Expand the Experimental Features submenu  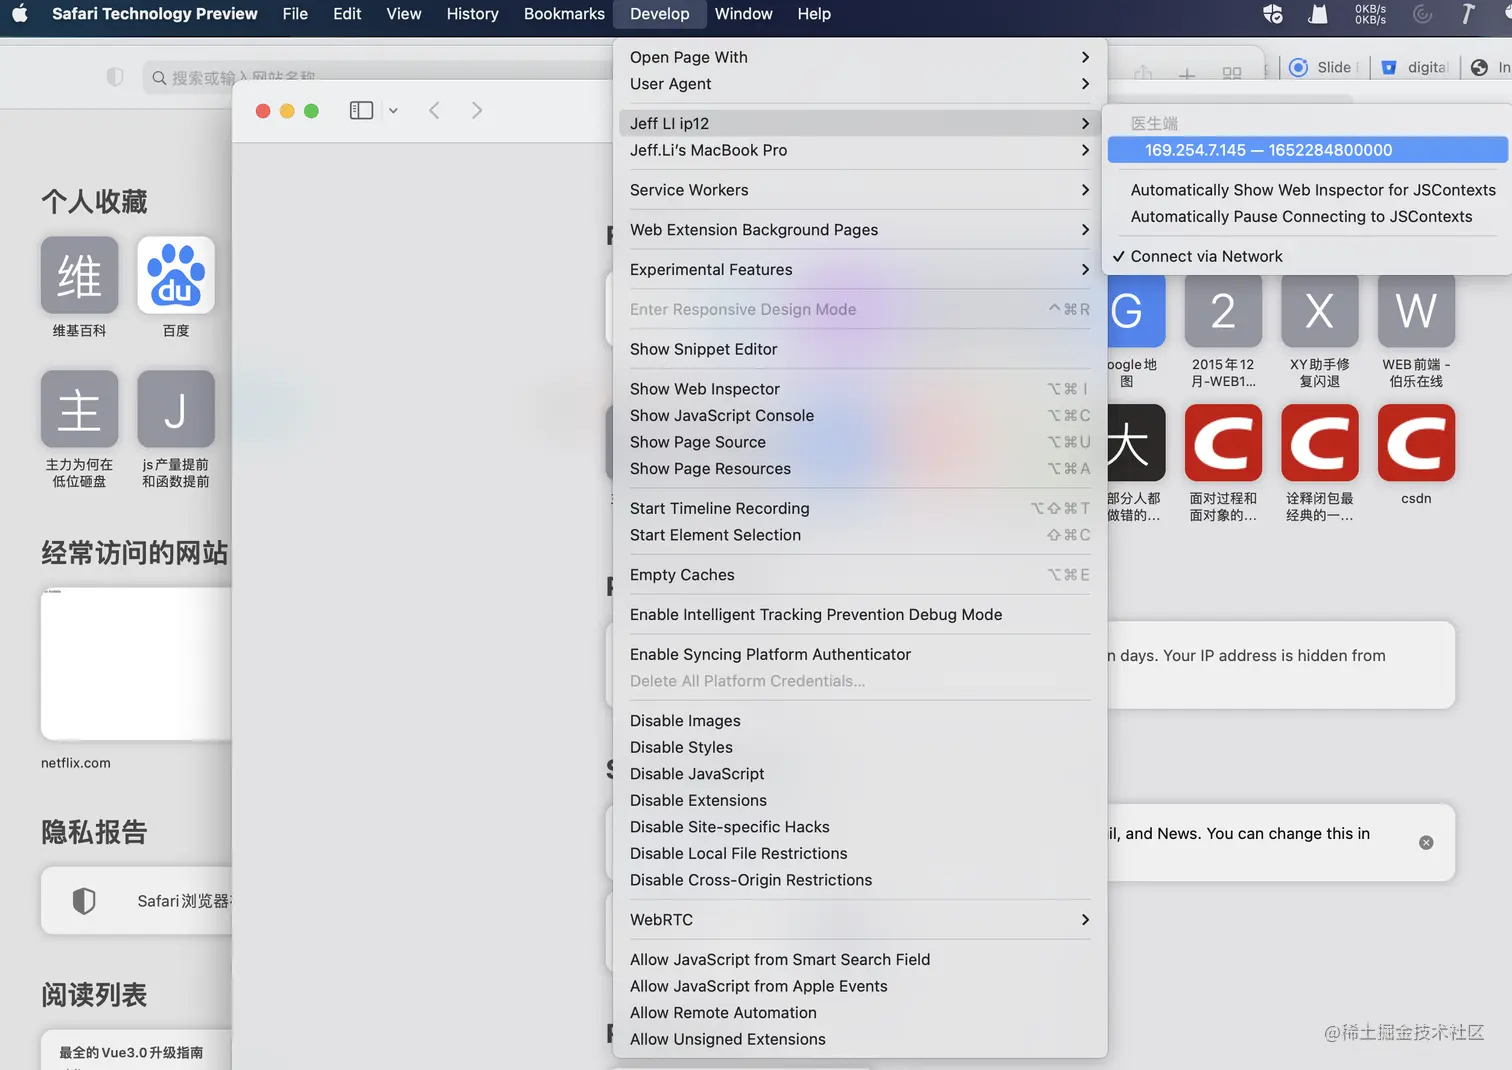860,270
